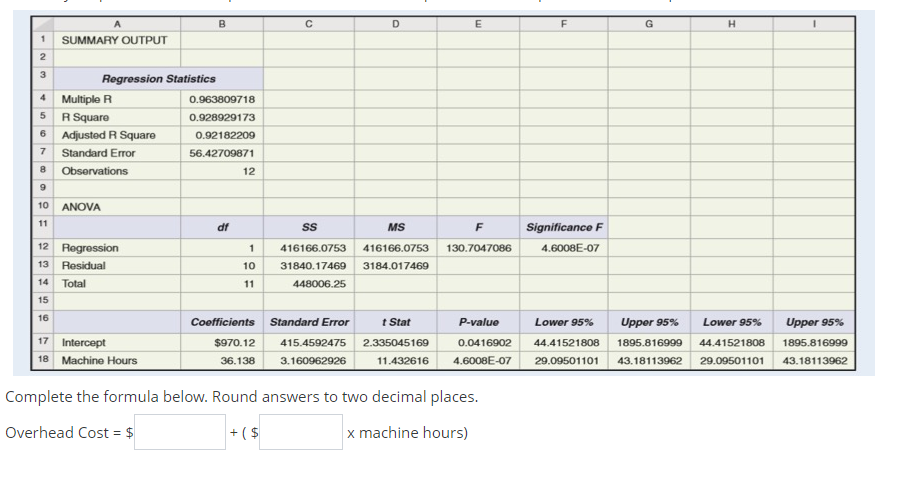
Task: Click the machine hours rate input field
Action: pos(301,432)
